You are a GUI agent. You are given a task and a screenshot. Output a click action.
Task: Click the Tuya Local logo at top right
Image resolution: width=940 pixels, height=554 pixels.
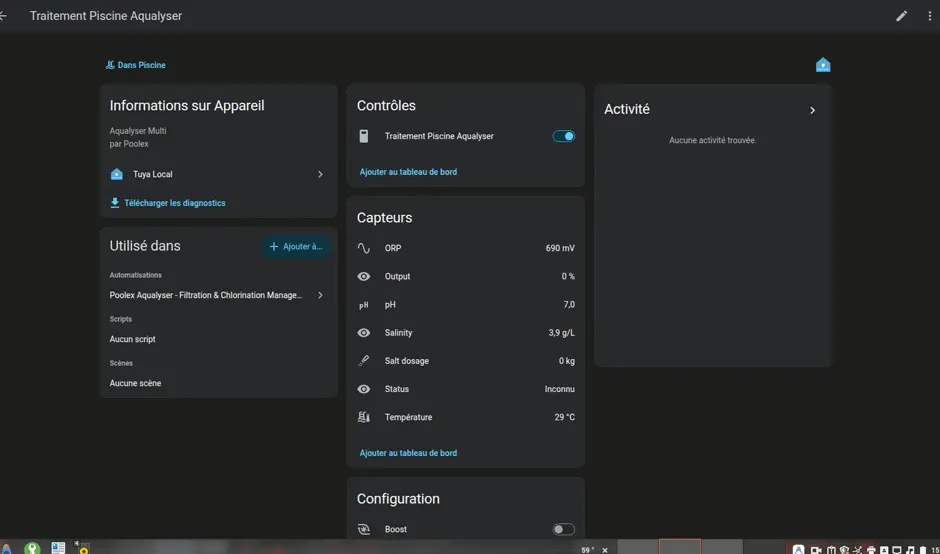[x=823, y=65]
